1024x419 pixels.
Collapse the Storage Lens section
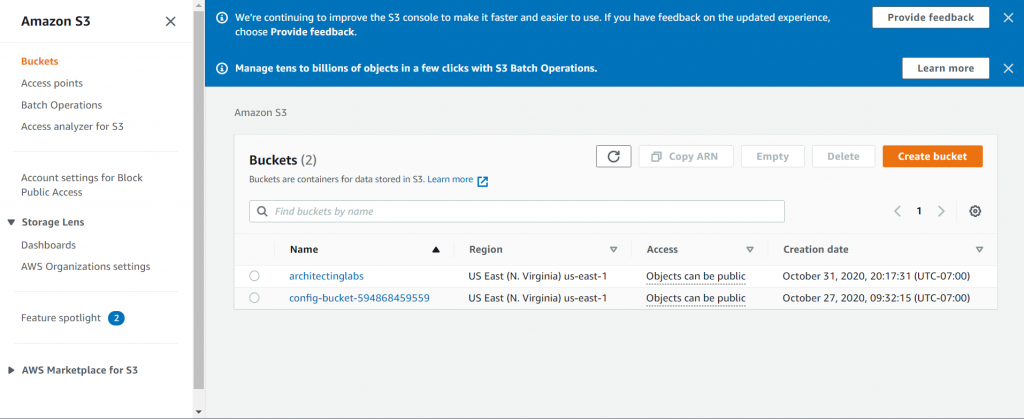[x=11, y=223]
